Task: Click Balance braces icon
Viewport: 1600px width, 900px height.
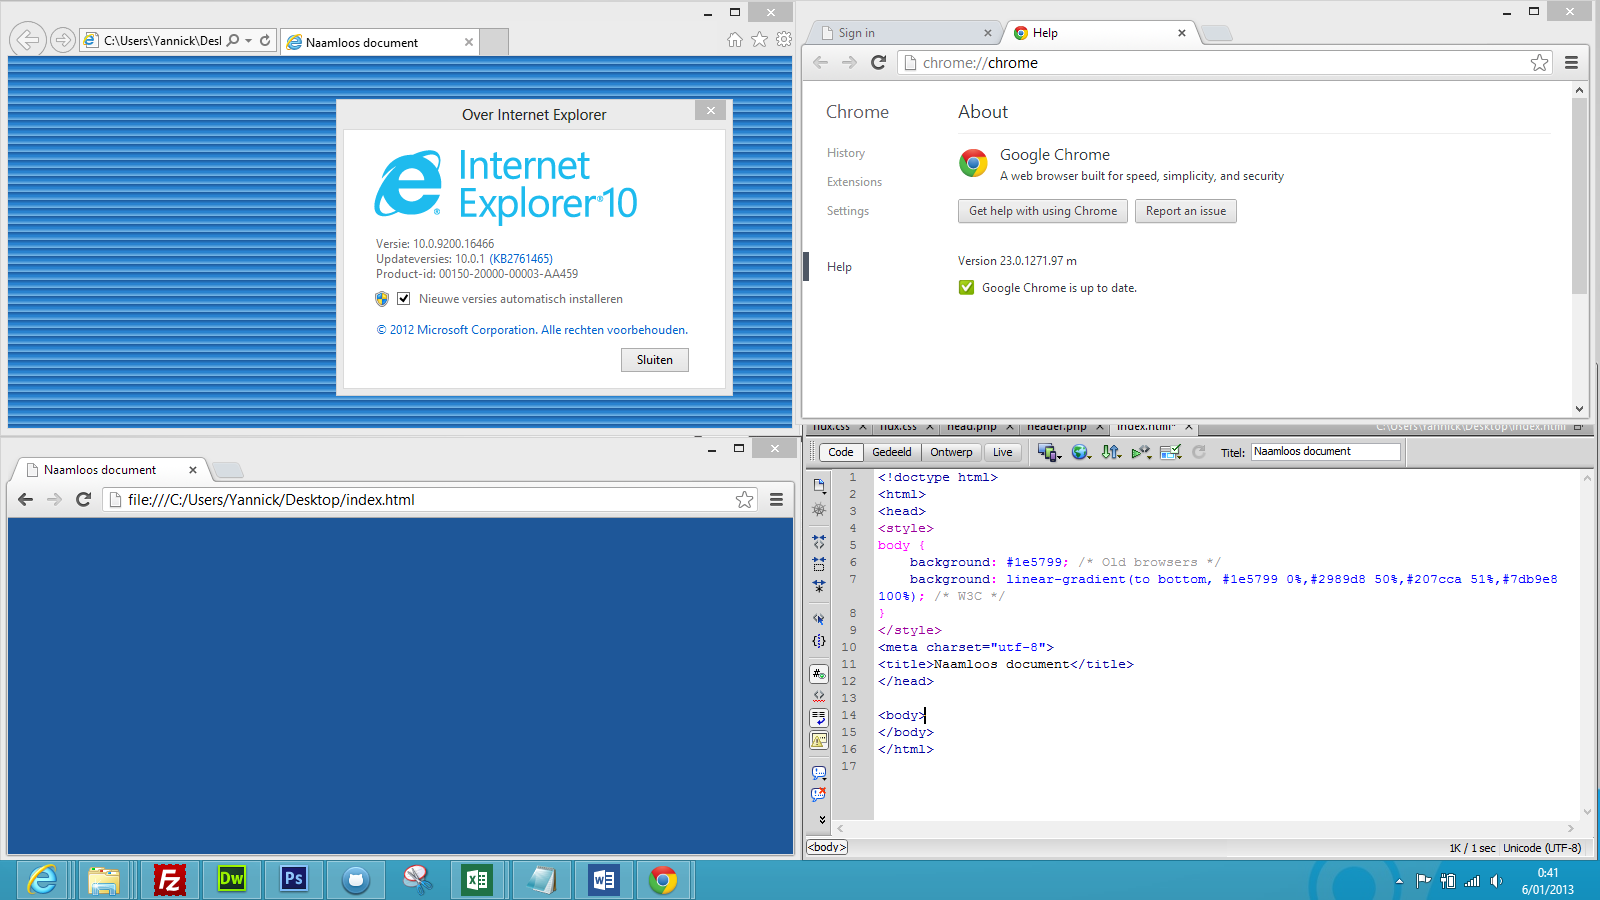Action: [x=819, y=641]
